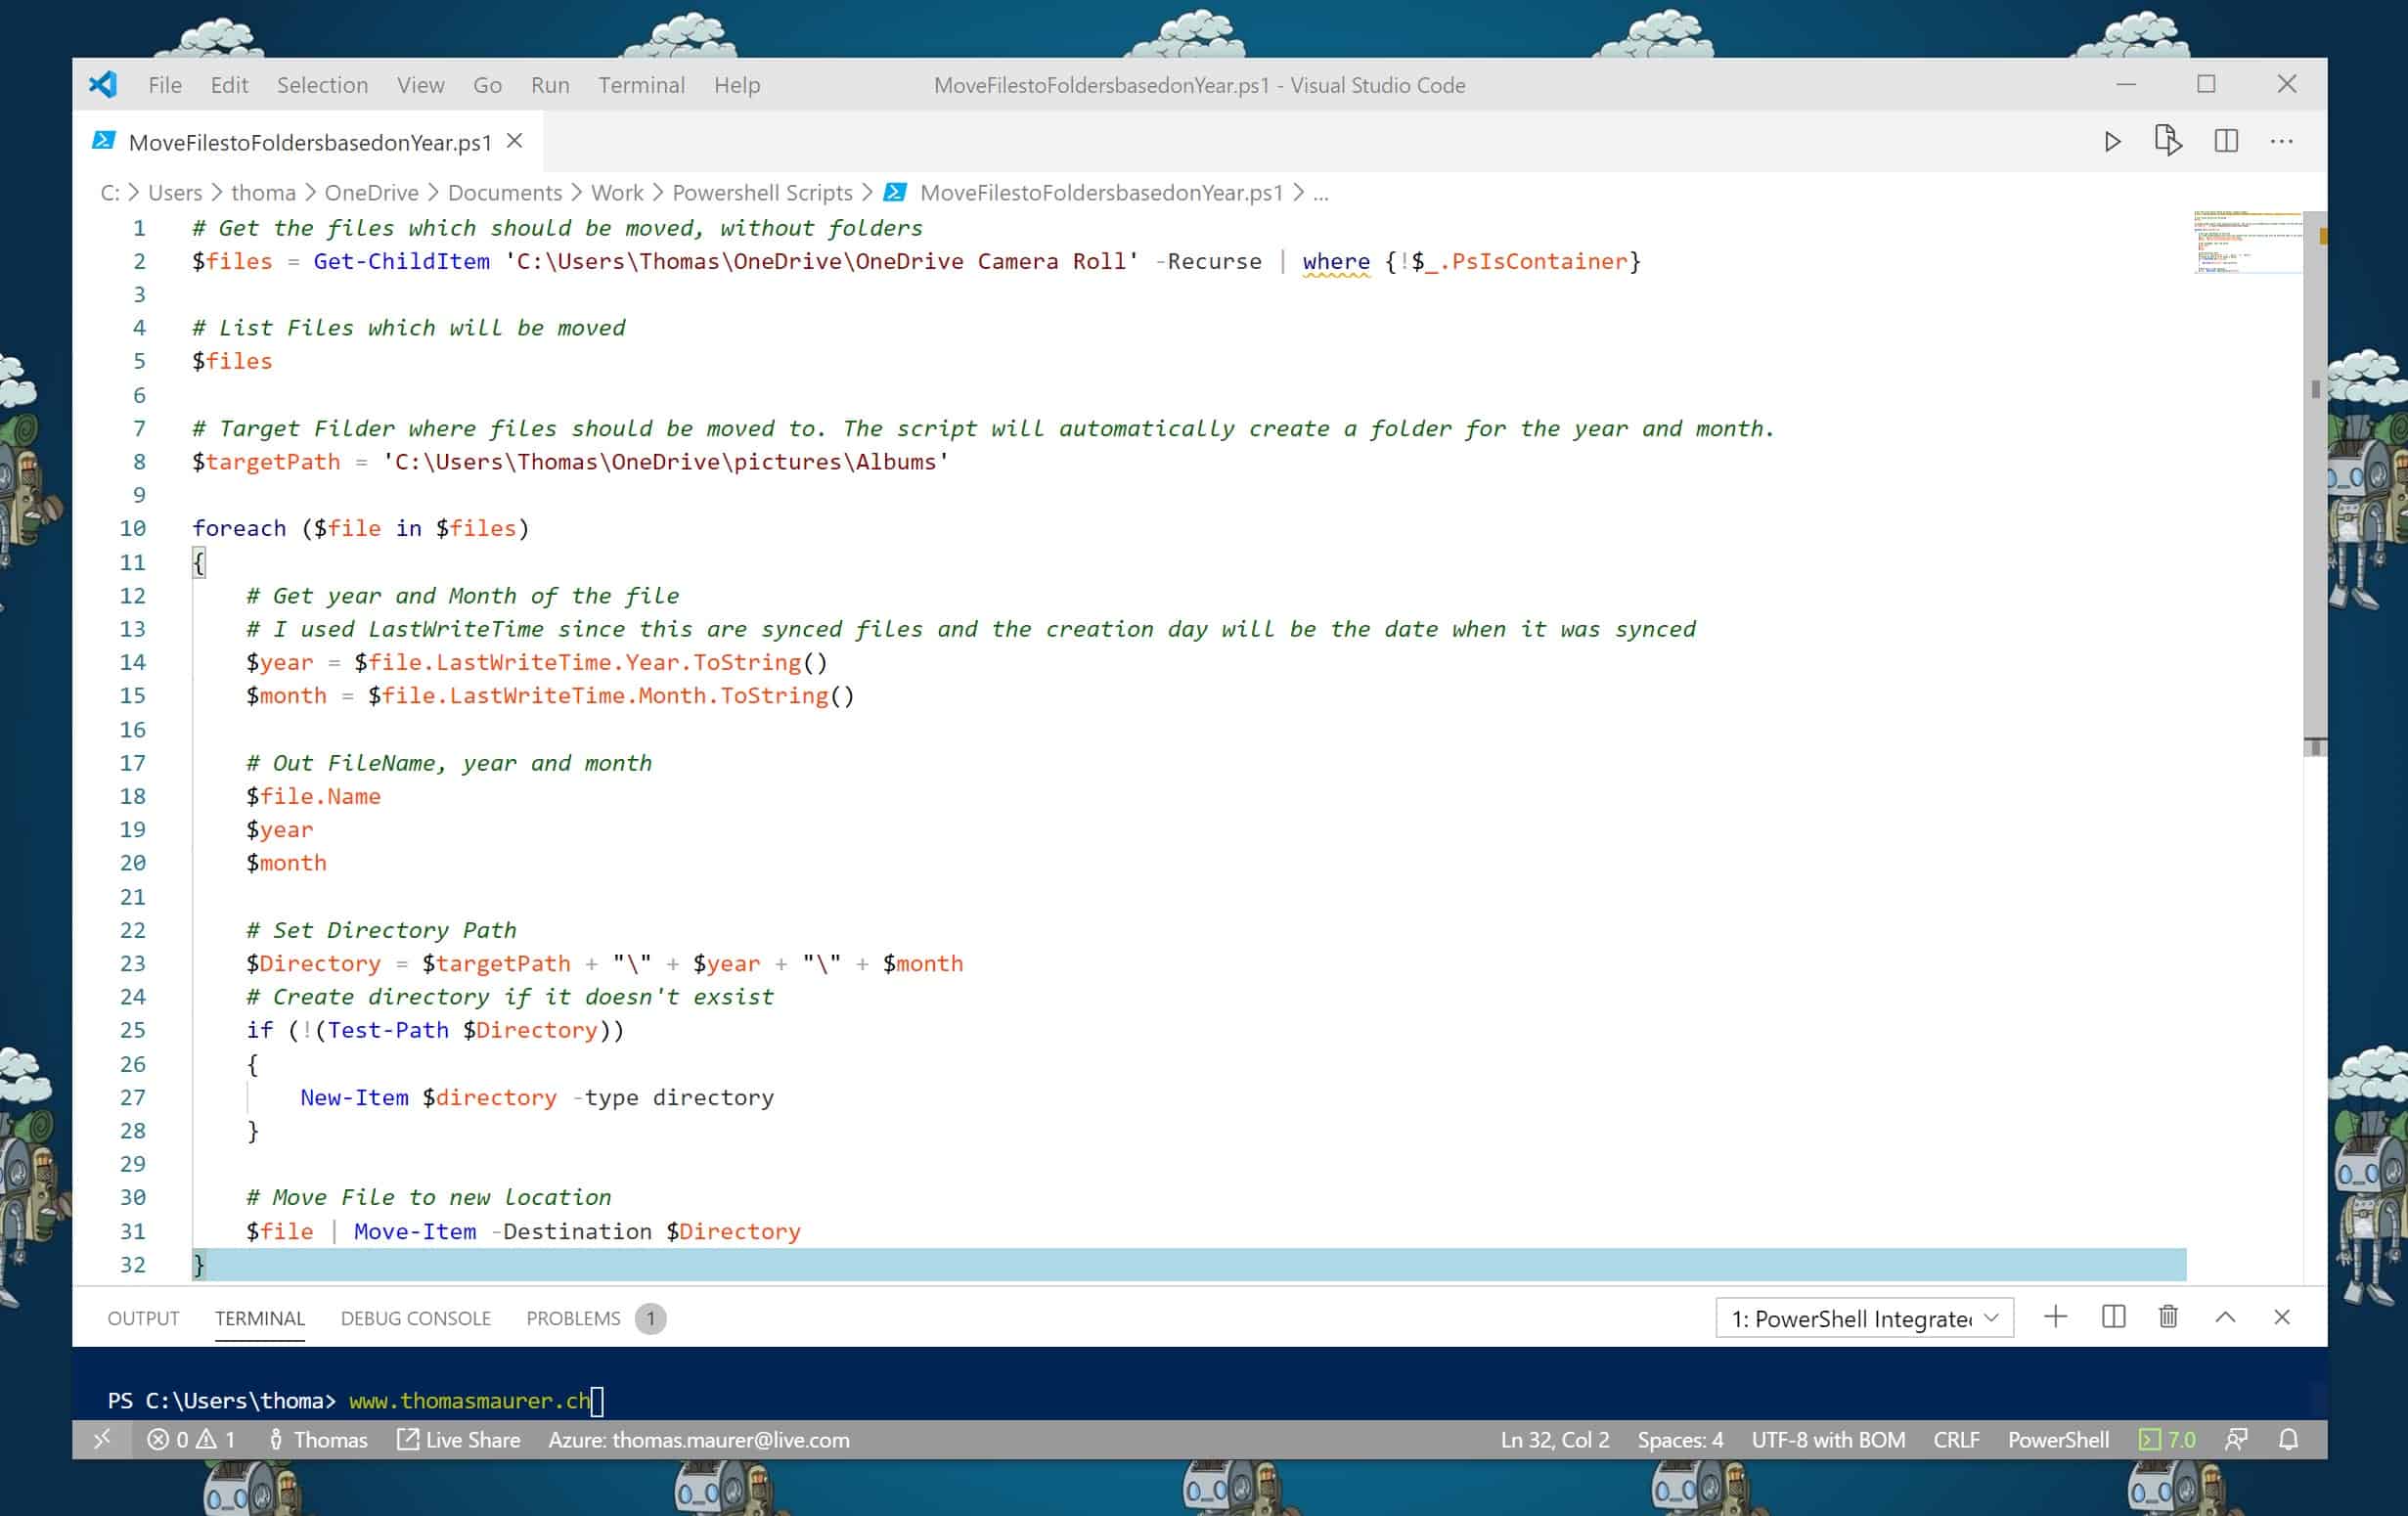This screenshot has width=2408, height=1516.
Task: Close the terminal panel
Action: [2281, 1317]
